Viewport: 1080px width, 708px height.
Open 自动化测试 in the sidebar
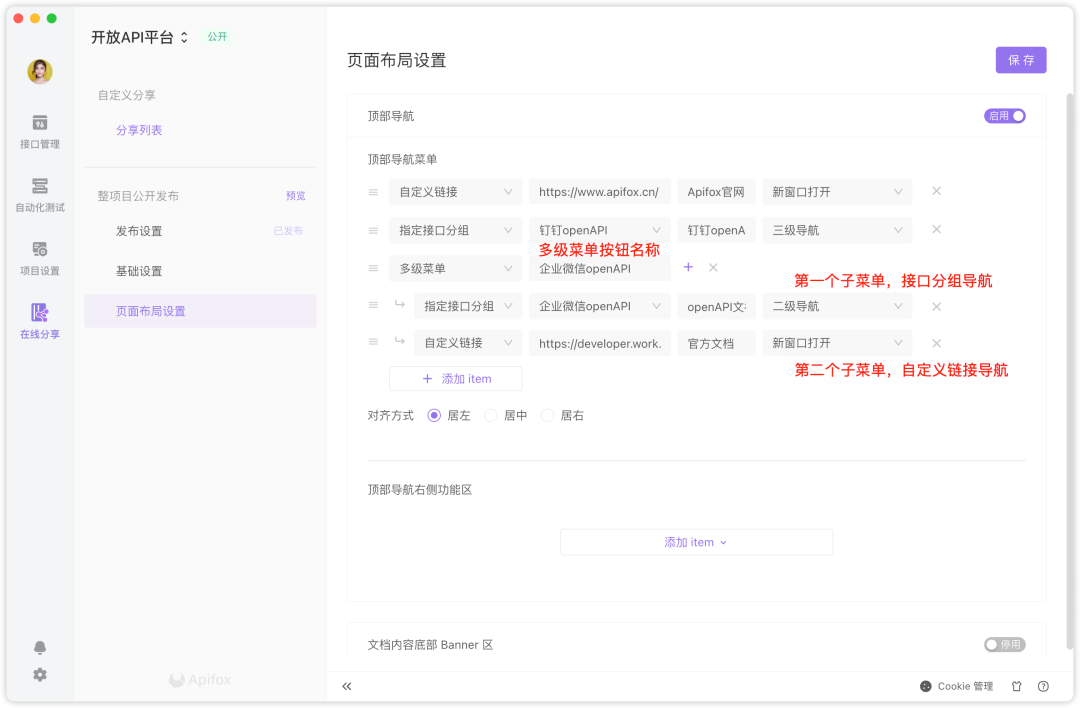(x=39, y=195)
